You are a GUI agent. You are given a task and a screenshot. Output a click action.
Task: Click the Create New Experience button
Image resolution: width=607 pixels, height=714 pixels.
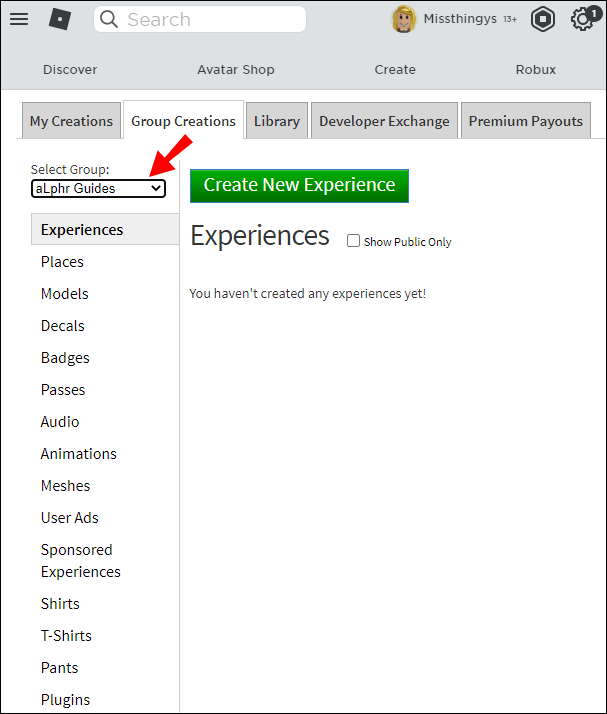tap(299, 186)
